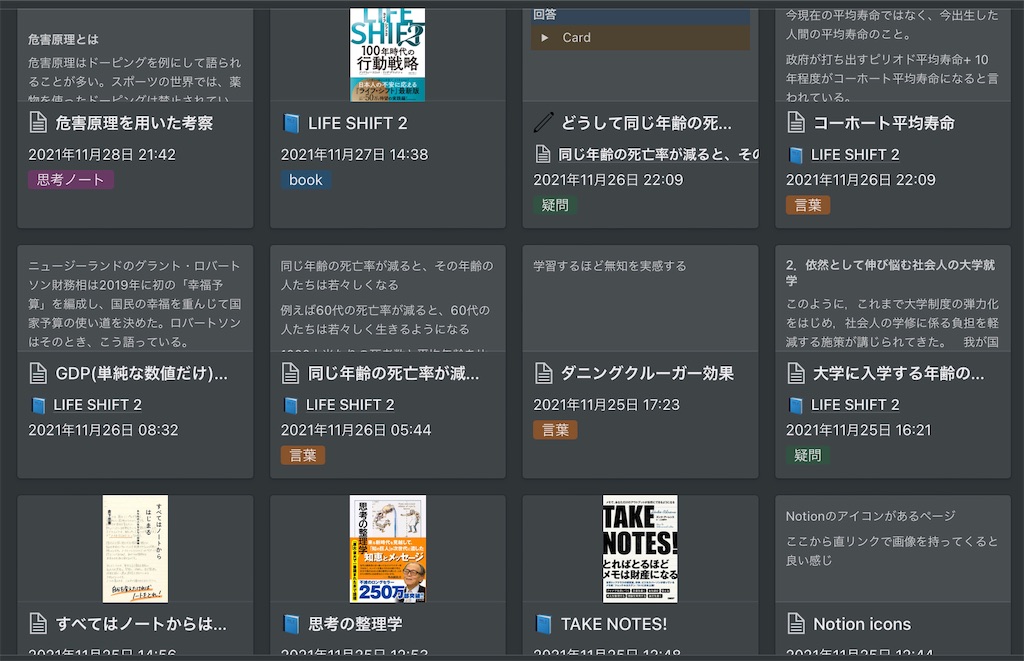Open the Notion icons page
The height and width of the screenshot is (661, 1024).
pos(862,624)
